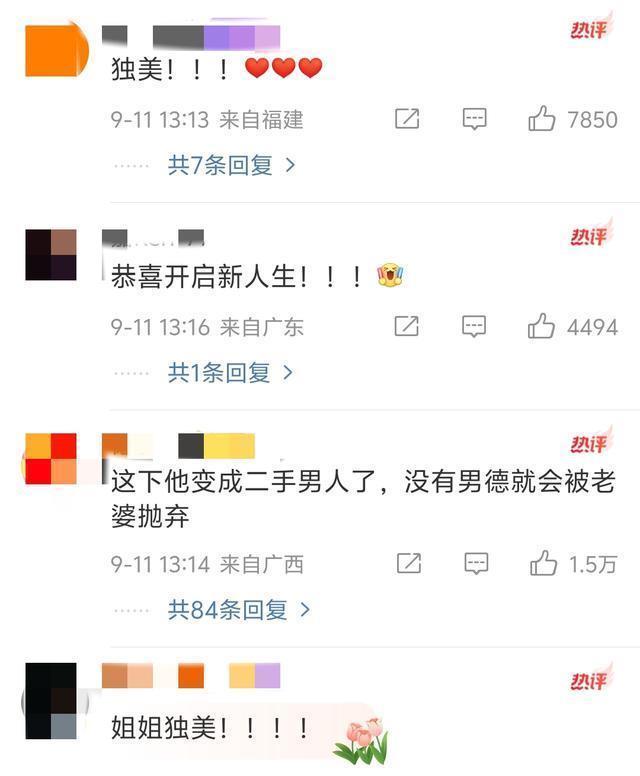Open the dark avatar of second commenter
Screen dimensions: 640x776
tap(51, 255)
